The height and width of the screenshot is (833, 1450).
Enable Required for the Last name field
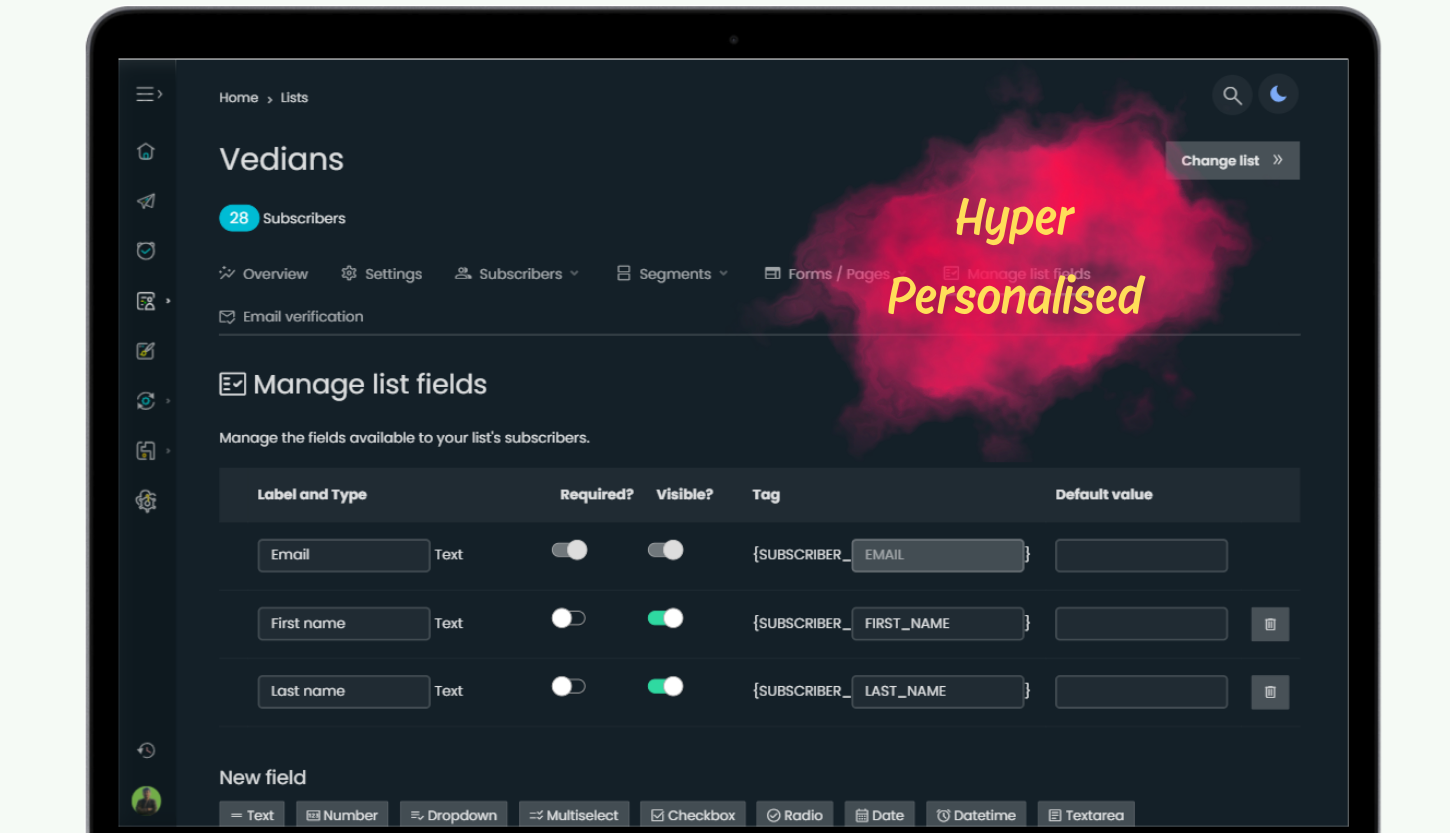[569, 686]
